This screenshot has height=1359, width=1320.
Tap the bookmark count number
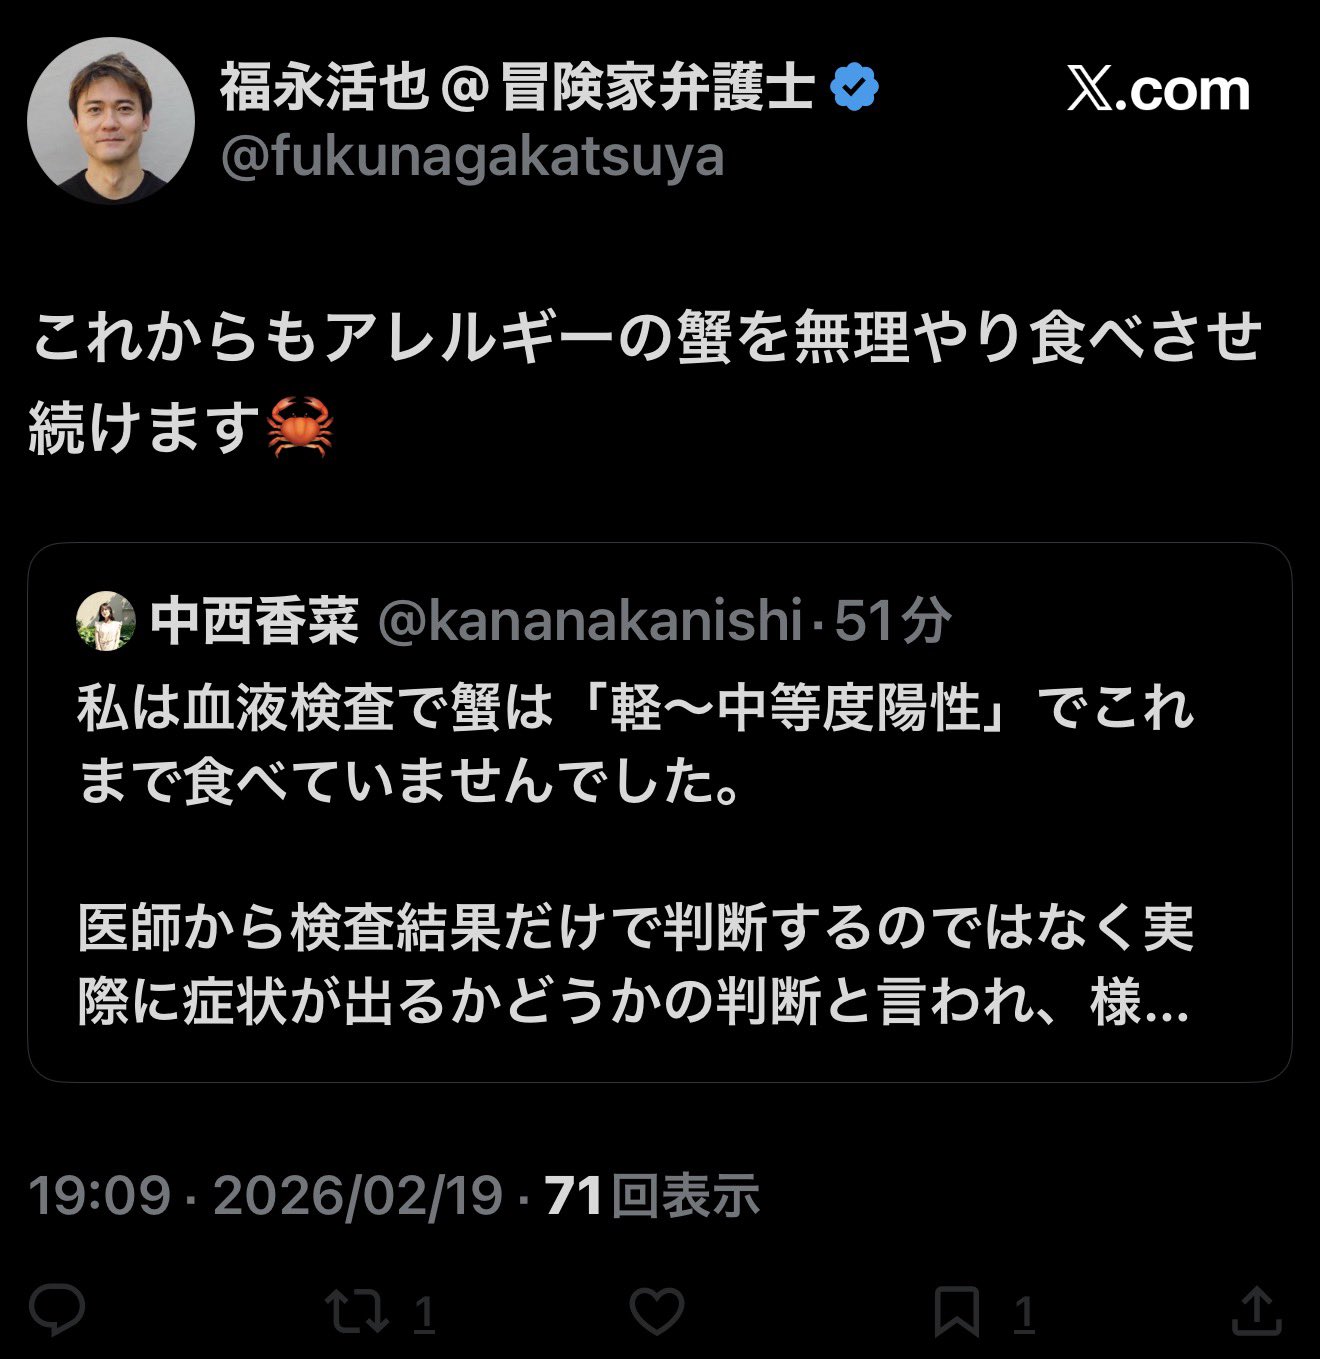(x=1023, y=1313)
